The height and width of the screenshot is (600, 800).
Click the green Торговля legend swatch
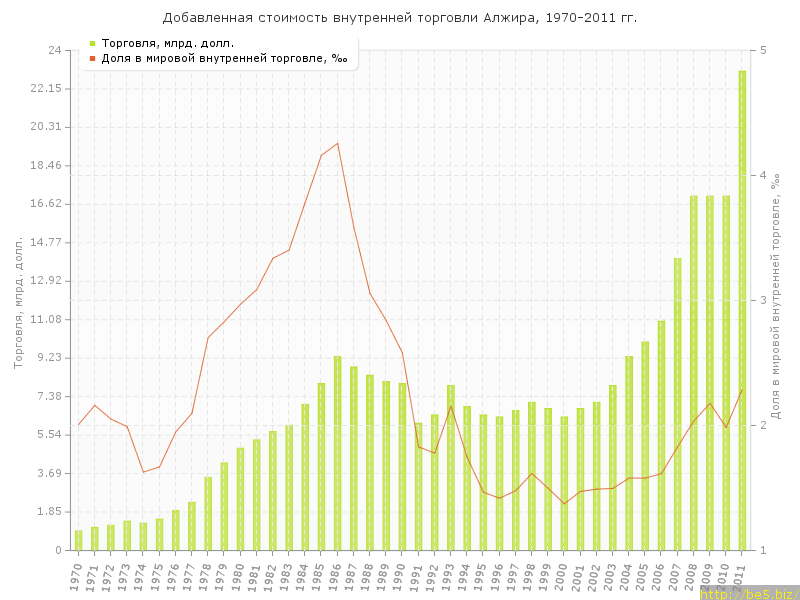coord(92,43)
